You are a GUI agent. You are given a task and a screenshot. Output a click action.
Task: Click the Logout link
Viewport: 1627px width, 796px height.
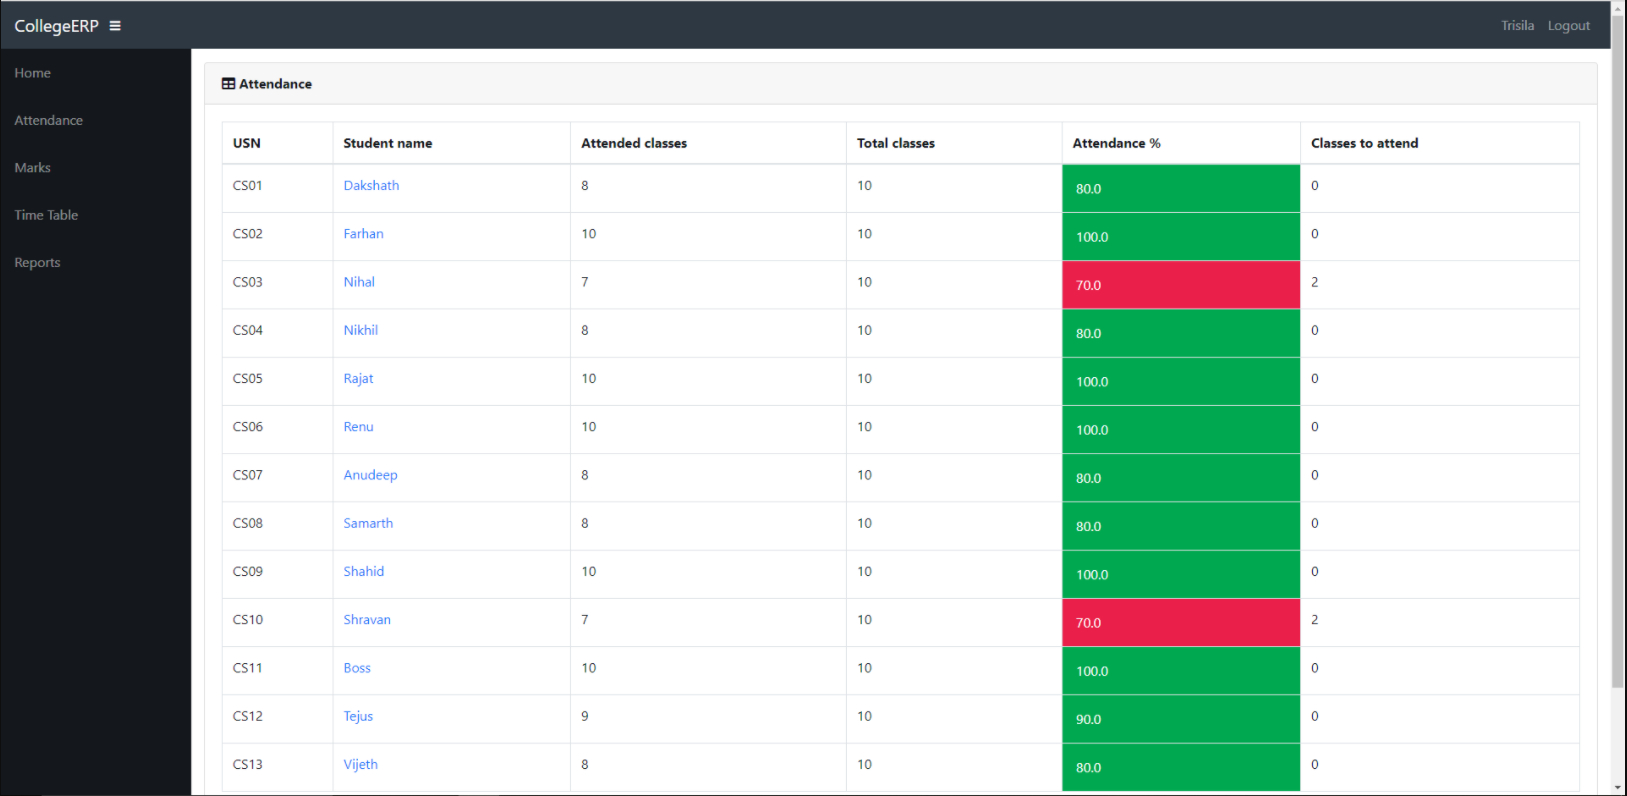1568,26
